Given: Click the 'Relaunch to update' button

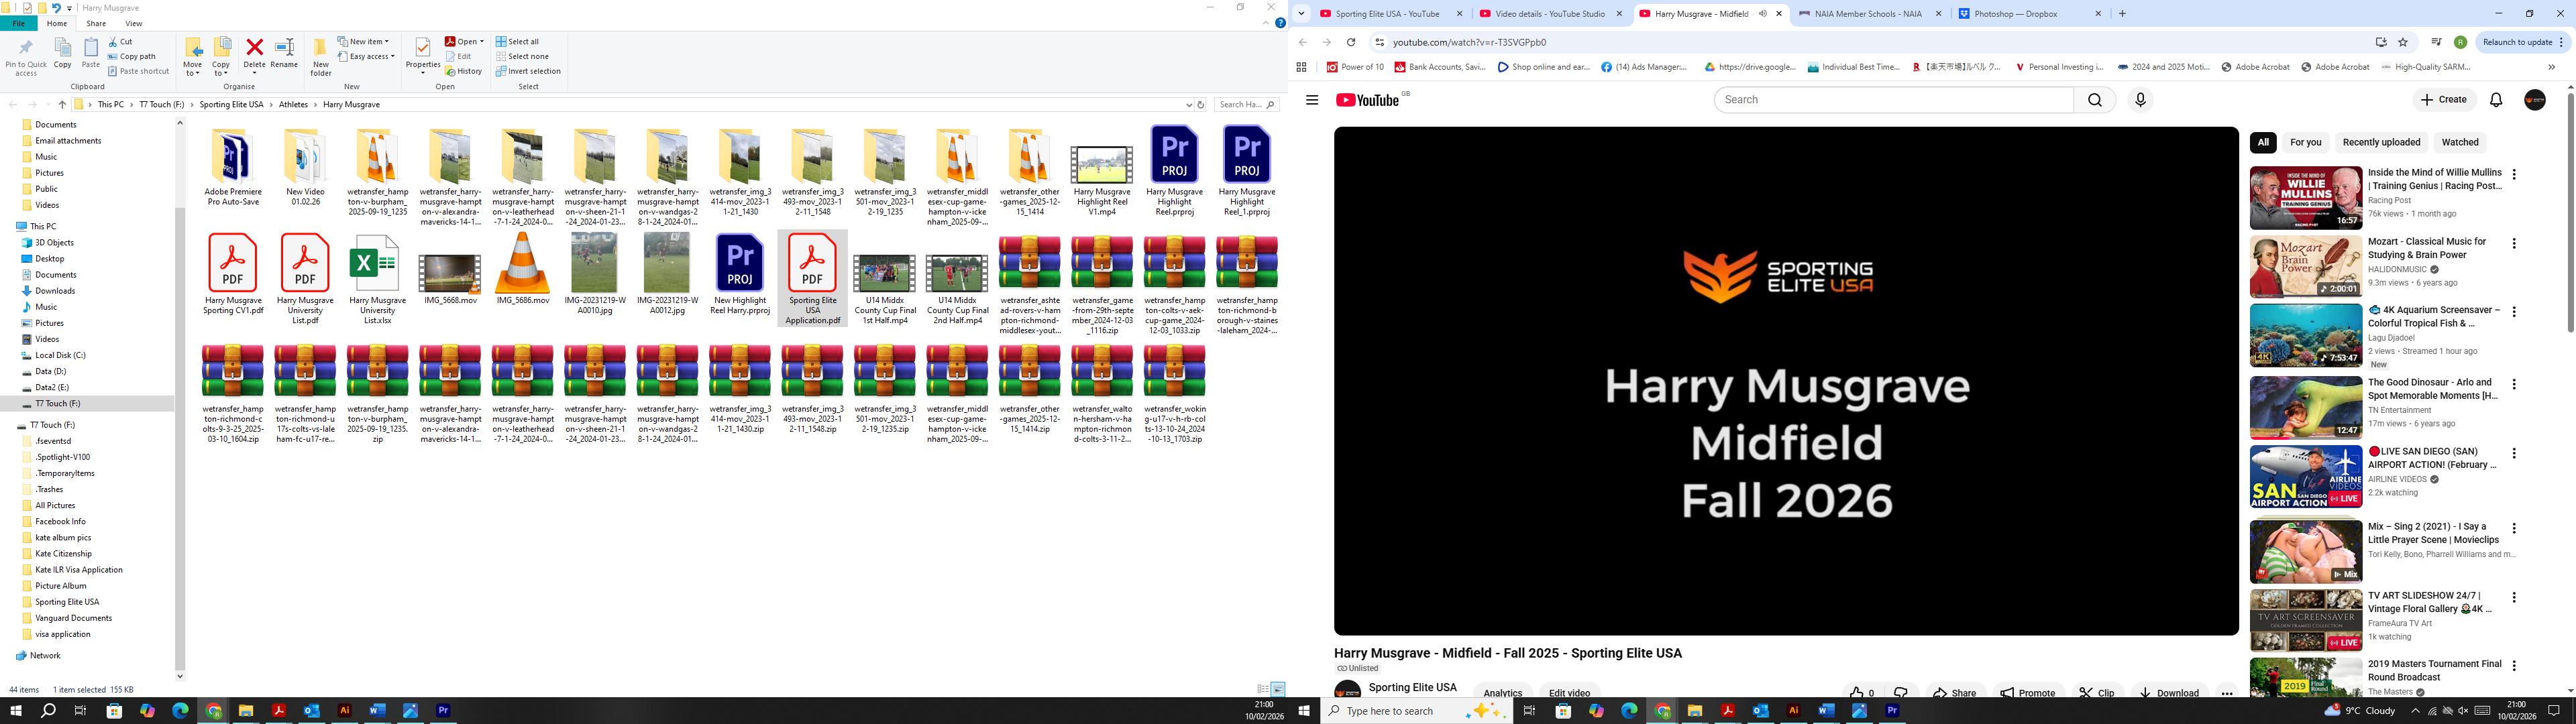Looking at the screenshot, I should (x=2518, y=42).
